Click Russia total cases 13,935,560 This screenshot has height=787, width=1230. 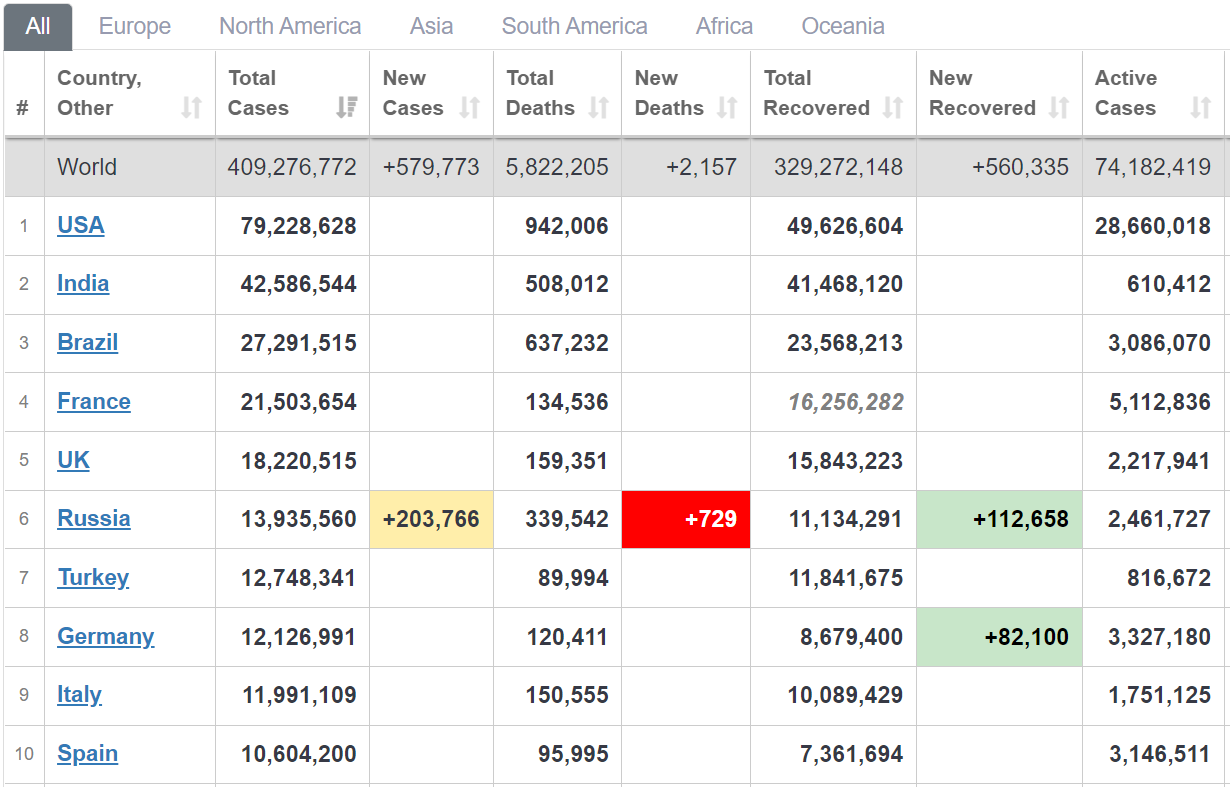pos(299,520)
